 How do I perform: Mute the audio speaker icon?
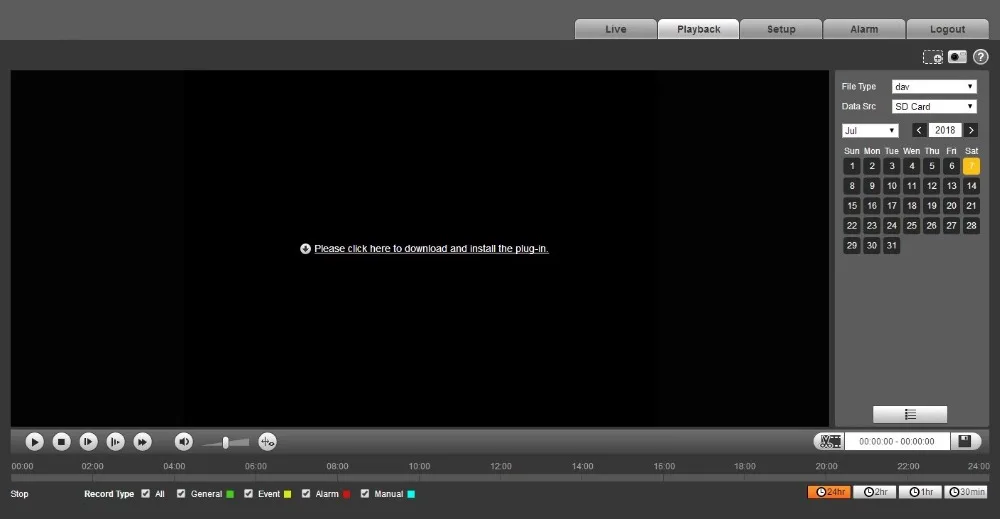click(184, 441)
